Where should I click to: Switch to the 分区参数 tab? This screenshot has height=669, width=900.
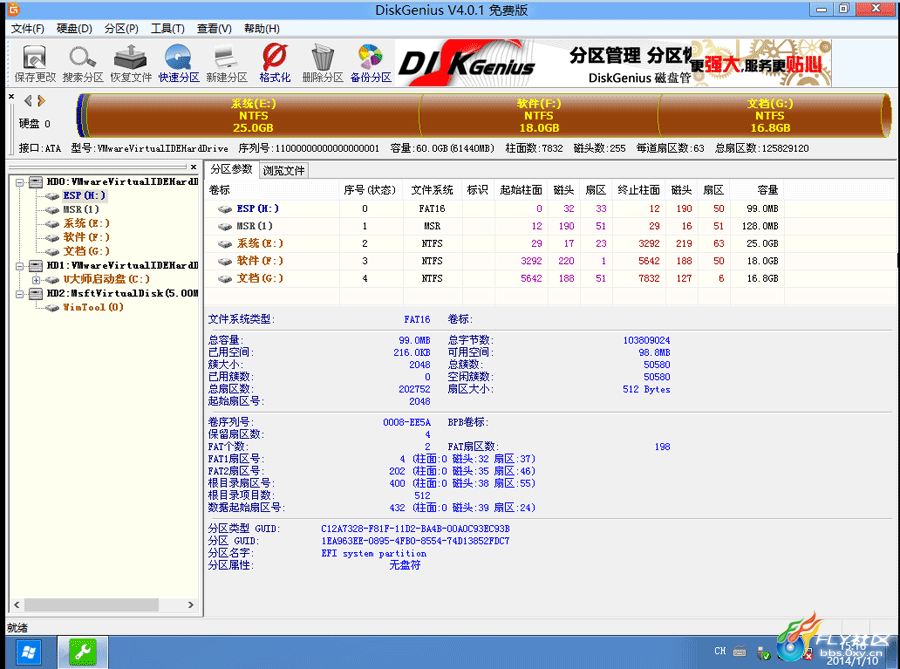(x=231, y=169)
